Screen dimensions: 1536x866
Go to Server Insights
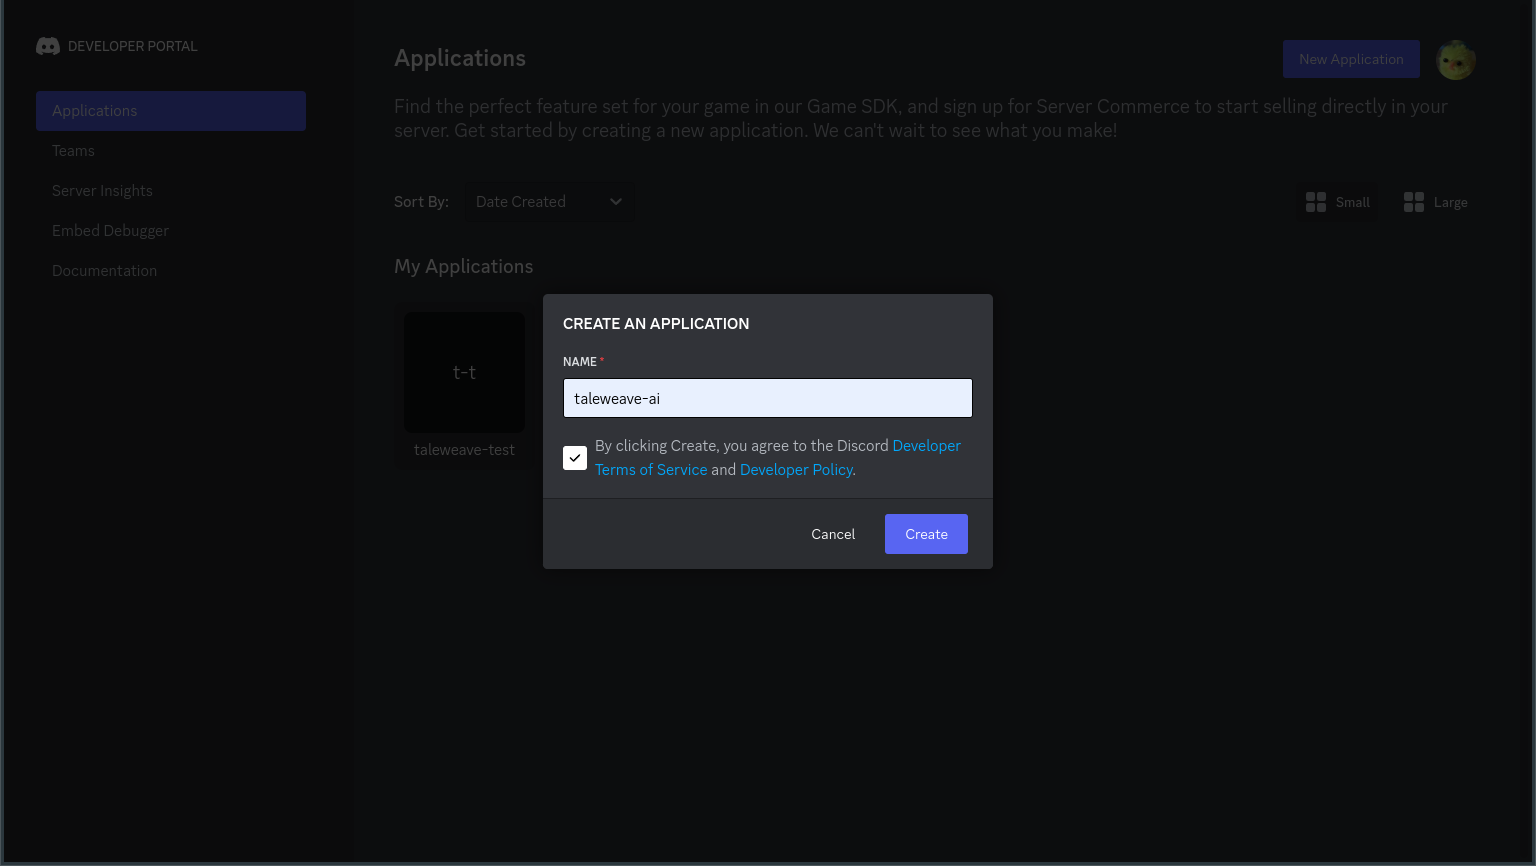click(102, 191)
